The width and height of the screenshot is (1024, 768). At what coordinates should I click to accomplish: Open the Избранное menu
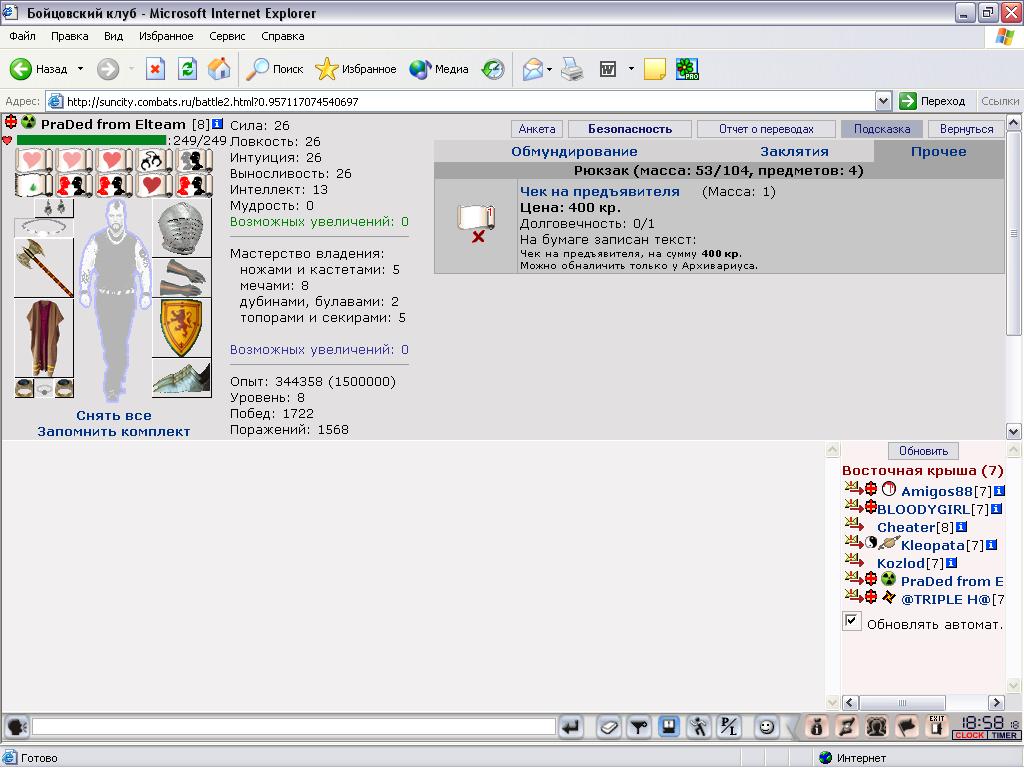(166, 36)
